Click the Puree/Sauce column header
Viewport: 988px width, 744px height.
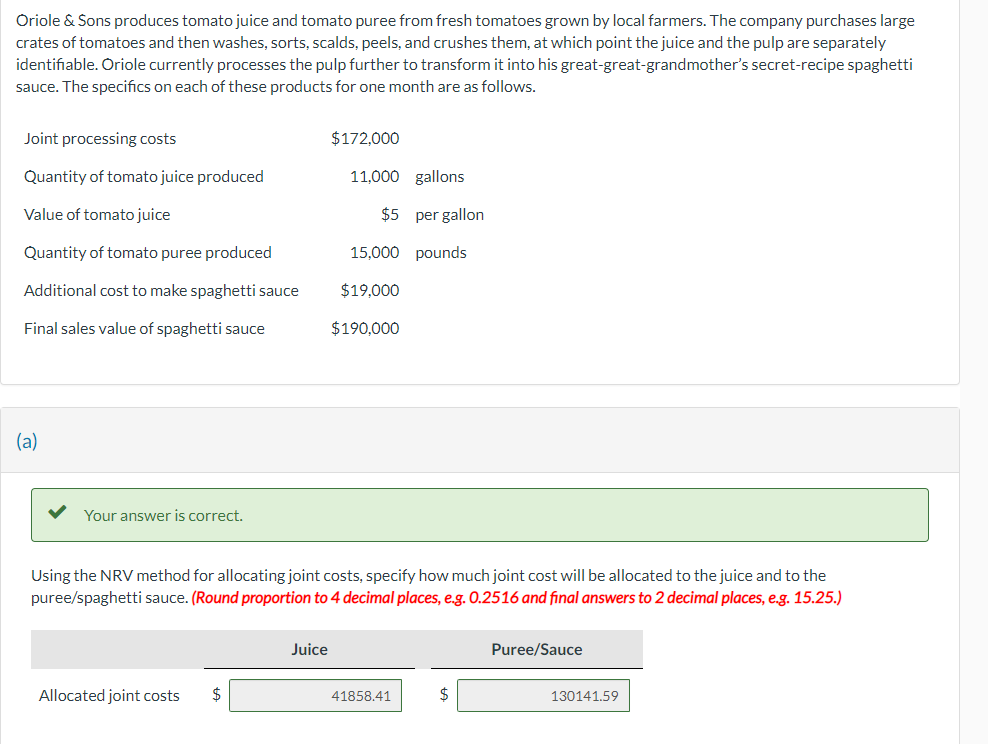tap(535, 648)
